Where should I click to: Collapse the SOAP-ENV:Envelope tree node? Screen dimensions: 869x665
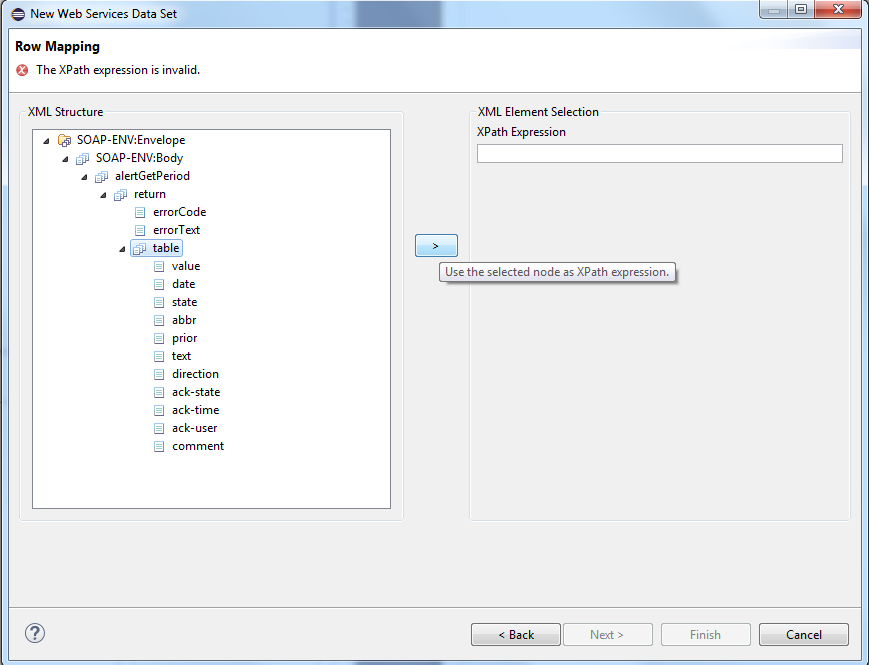(x=47, y=141)
